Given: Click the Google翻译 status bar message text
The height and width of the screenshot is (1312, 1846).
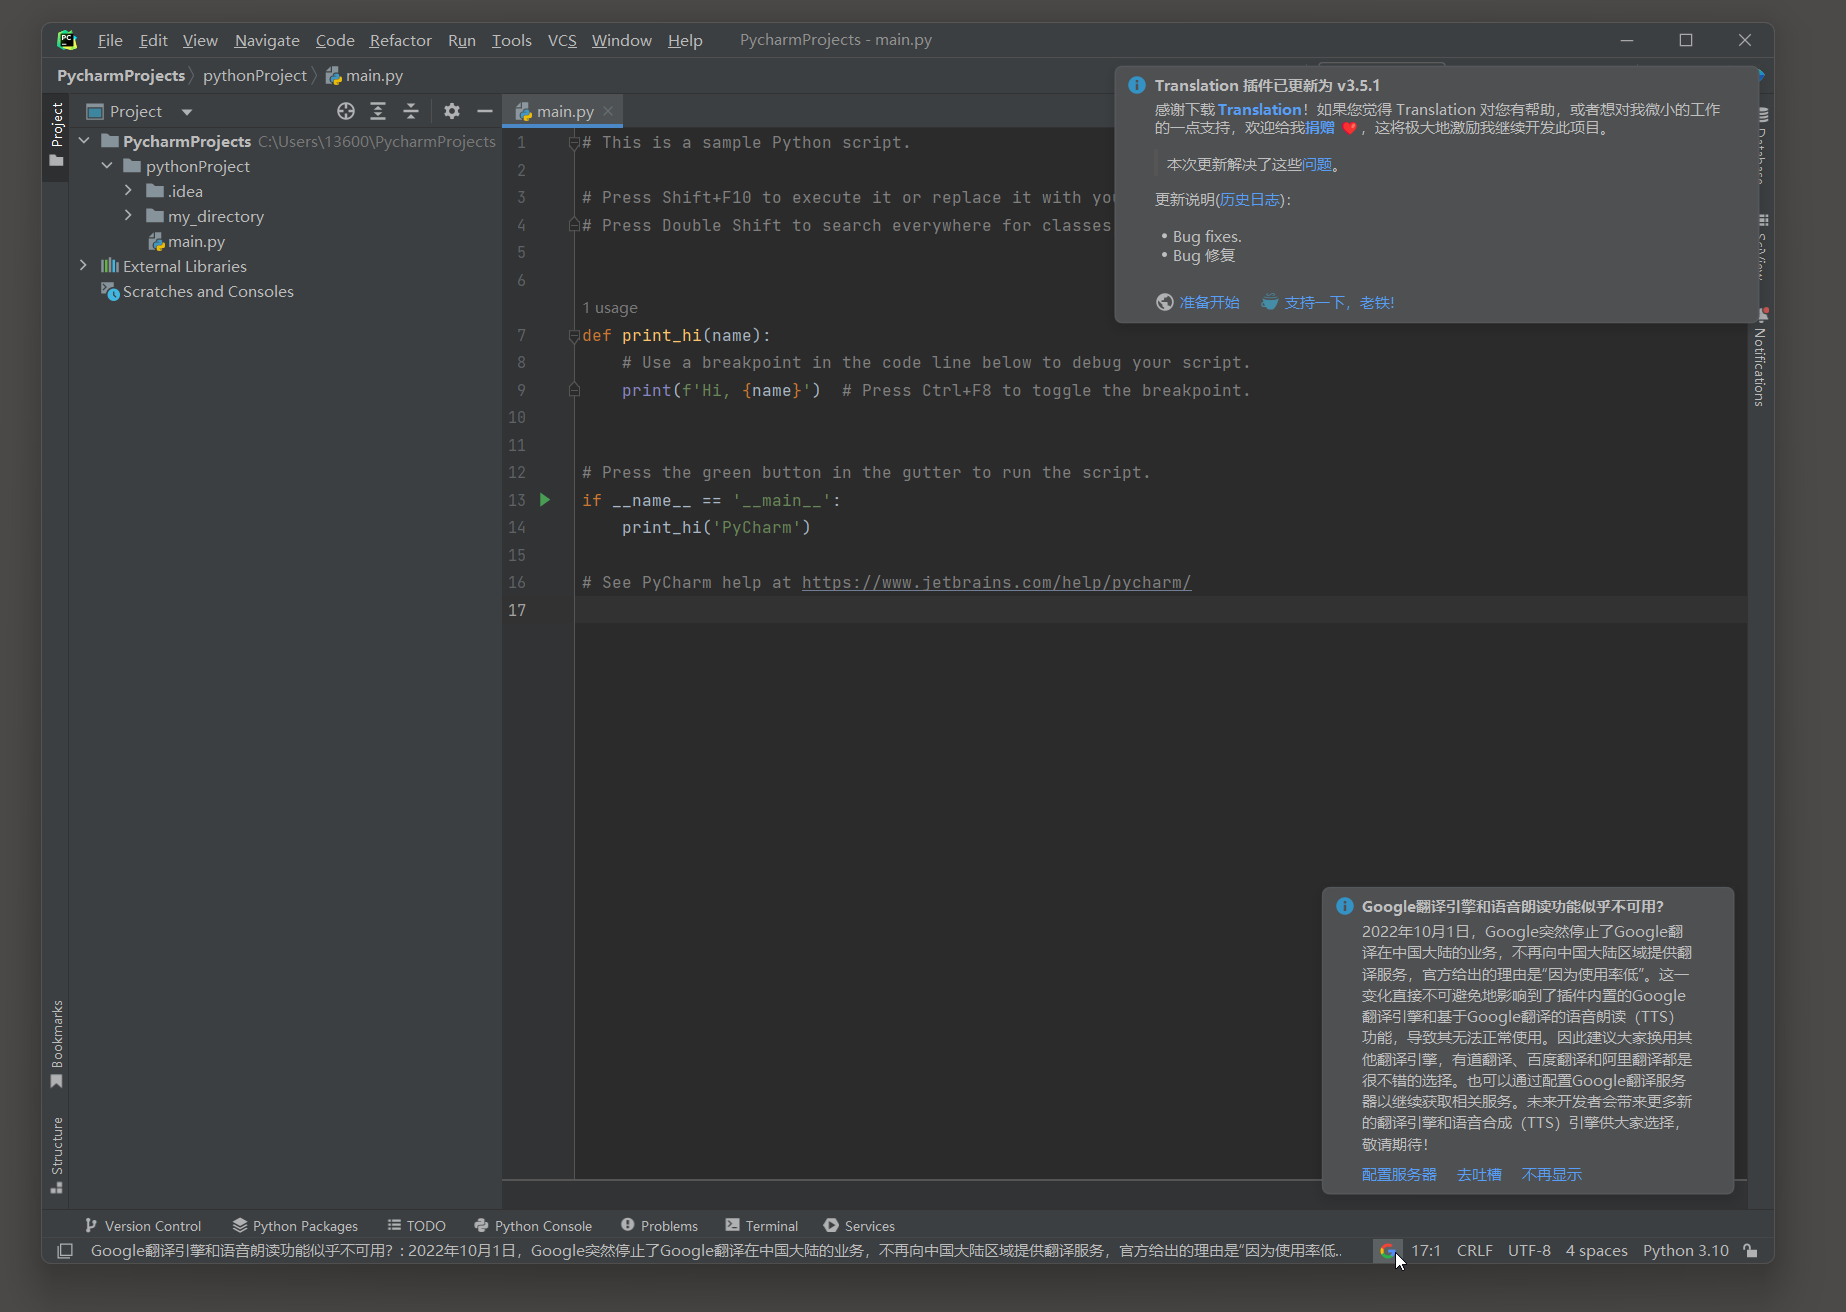Looking at the screenshot, I should pyautogui.click(x=716, y=1251).
